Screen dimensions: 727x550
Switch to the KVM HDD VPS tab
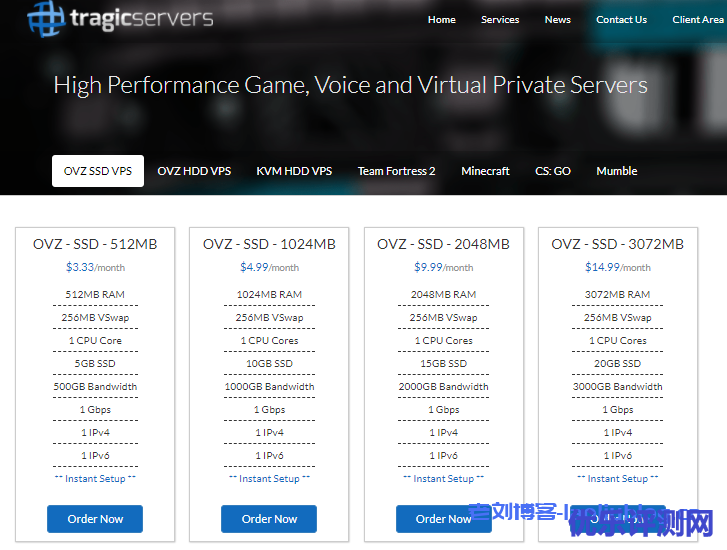[294, 171]
